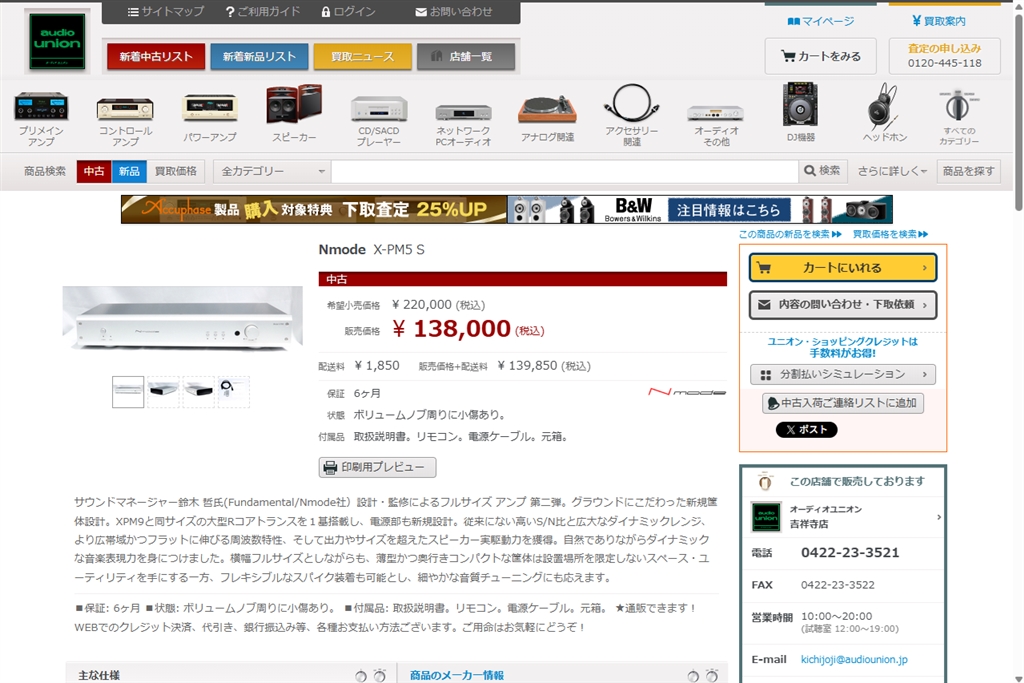The height and width of the screenshot is (683, 1024).
Task: Select the third product thumbnail
Action: coord(199,392)
